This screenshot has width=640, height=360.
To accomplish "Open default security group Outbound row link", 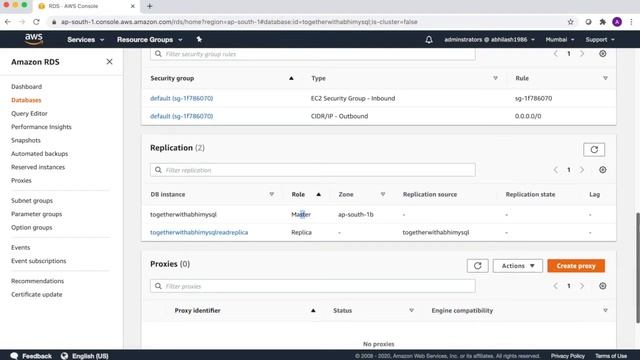I will click(x=181, y=116).
